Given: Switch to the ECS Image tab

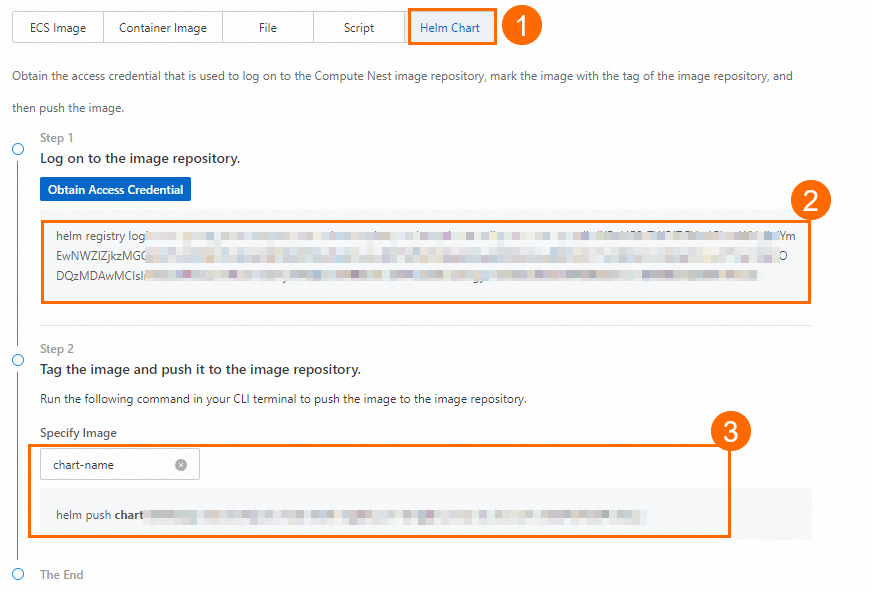Looking at the screenshot, I should point(57,28).
